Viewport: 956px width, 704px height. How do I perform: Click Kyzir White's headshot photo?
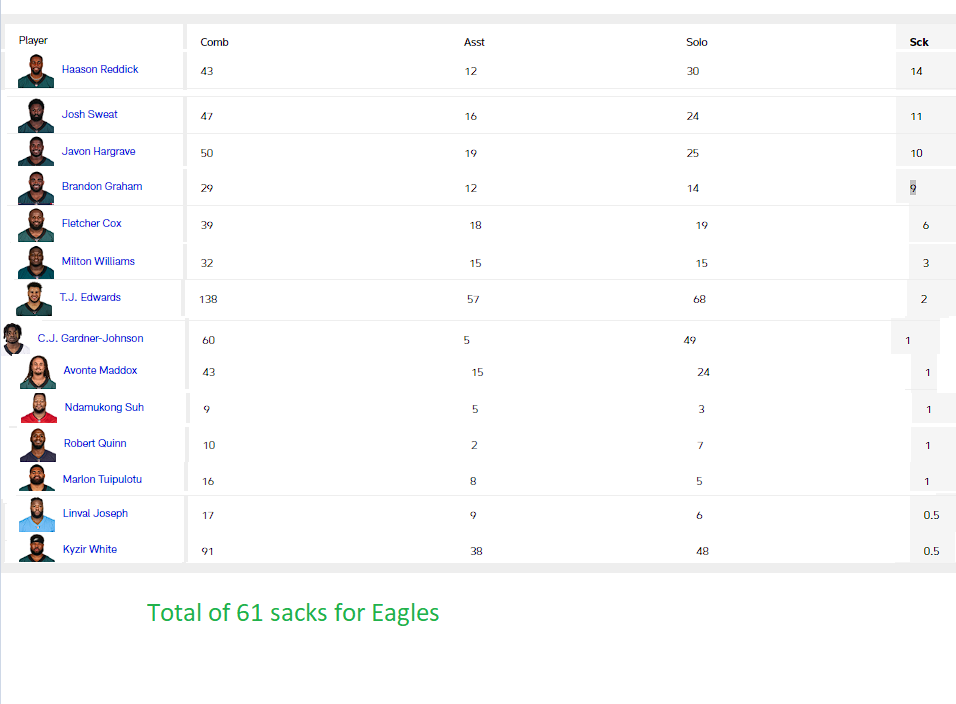(37, 549)
